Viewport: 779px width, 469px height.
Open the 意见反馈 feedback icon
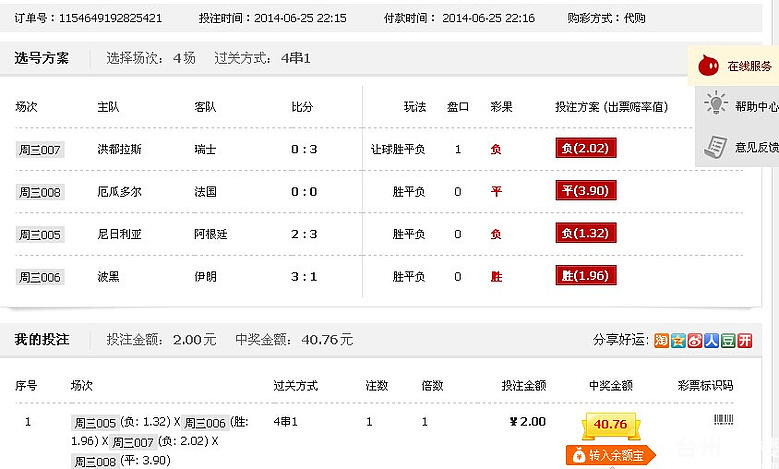pyautogui.click(x=714, y=146)
